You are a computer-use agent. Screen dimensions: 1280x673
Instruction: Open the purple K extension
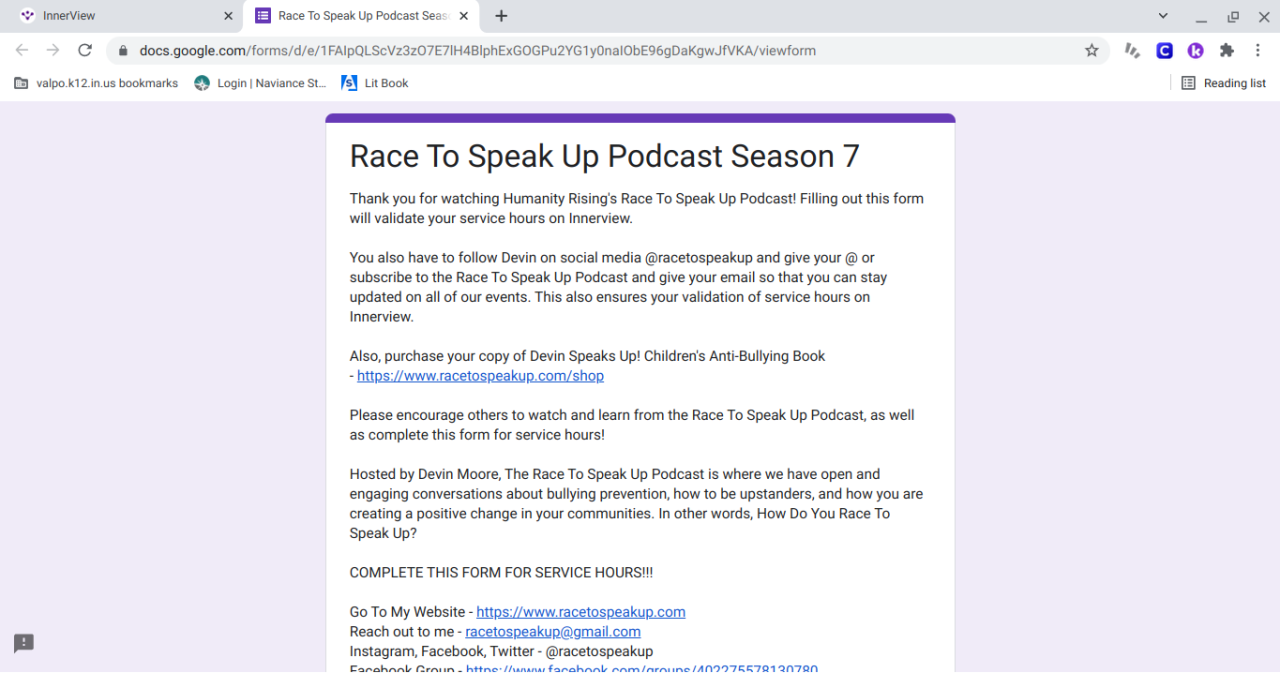coord(1195,50)
